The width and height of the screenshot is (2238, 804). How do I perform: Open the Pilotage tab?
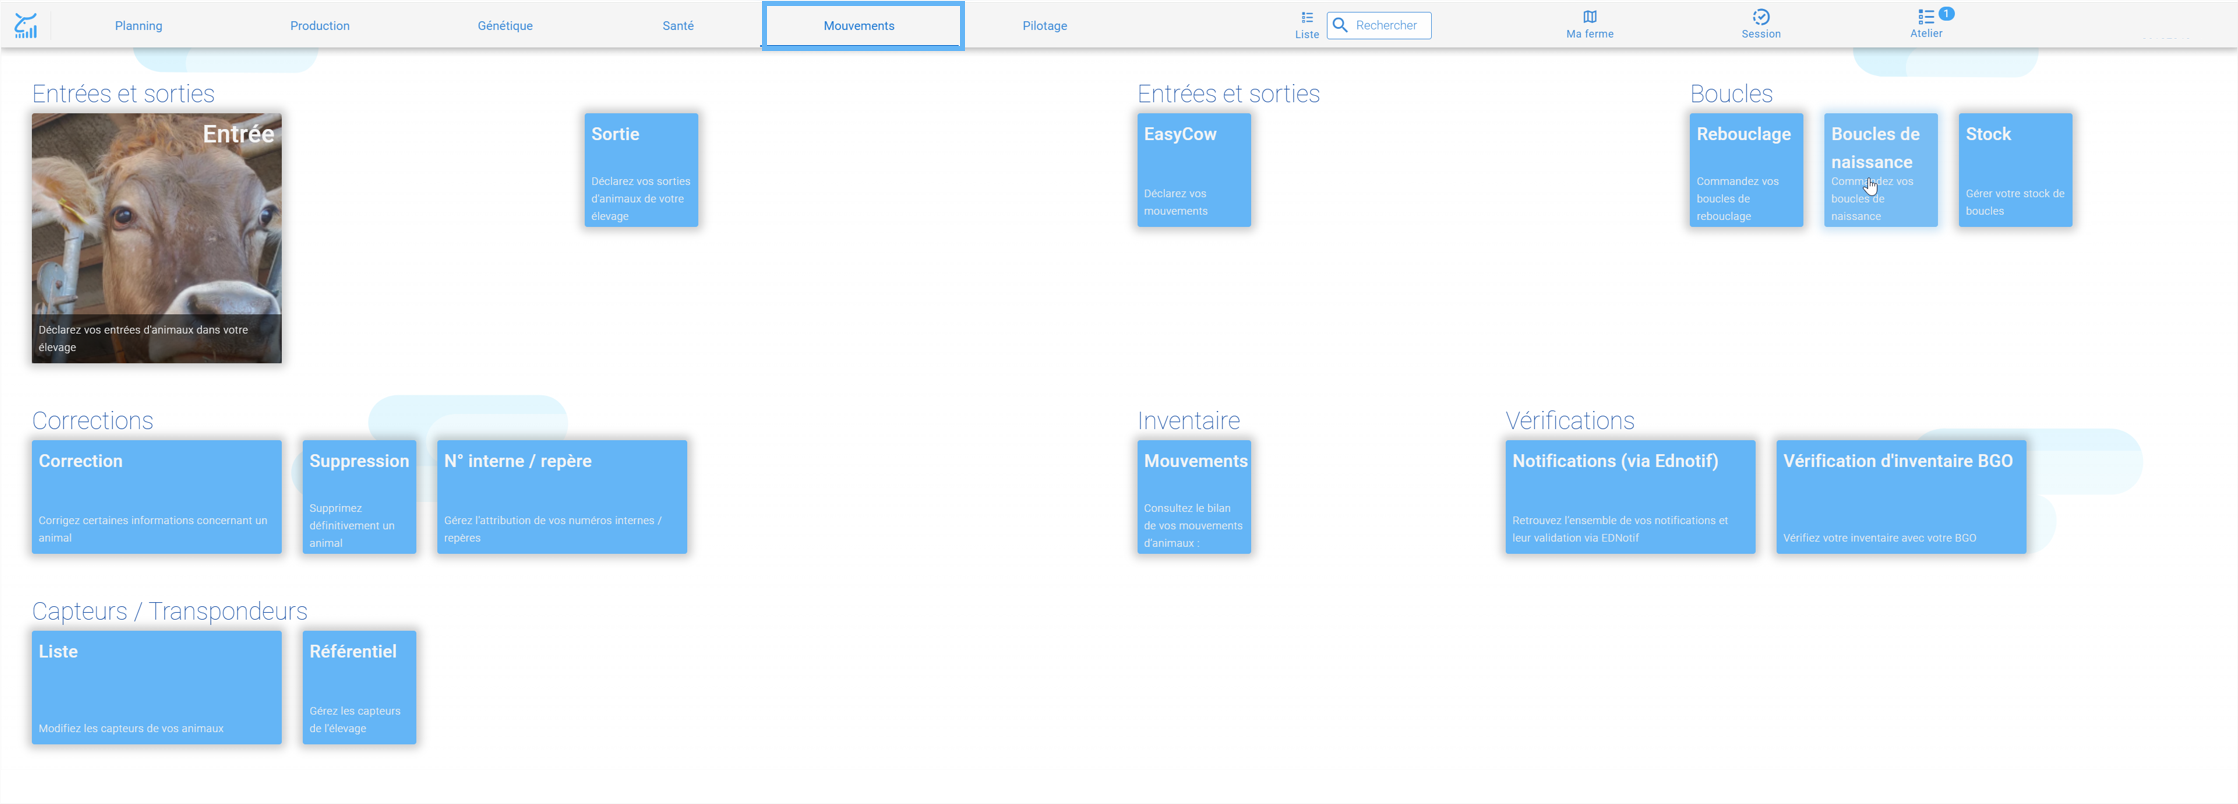pyautogui.click(x=1045, y=26)
